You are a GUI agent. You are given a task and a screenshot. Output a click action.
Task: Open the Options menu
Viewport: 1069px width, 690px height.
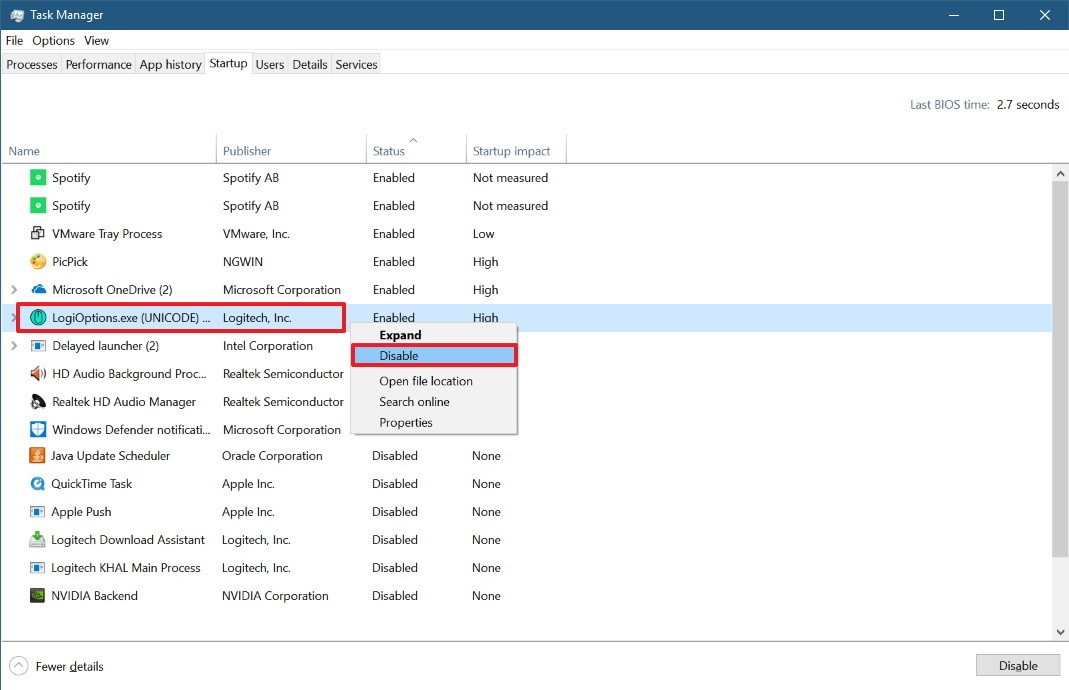point(53,41)
